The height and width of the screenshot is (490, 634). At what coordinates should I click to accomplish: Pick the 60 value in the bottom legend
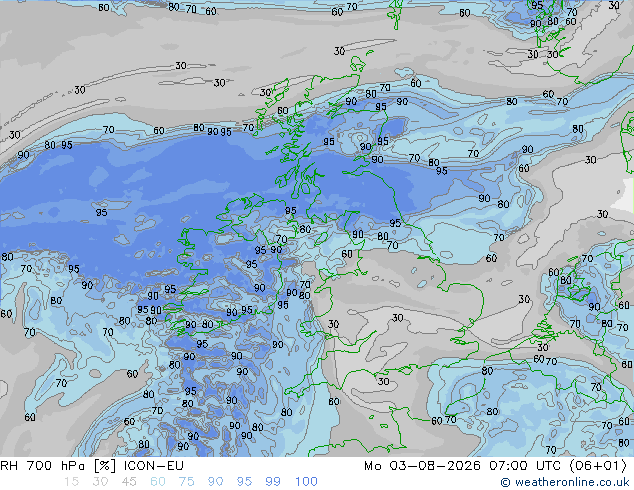(x=158, y=482)
